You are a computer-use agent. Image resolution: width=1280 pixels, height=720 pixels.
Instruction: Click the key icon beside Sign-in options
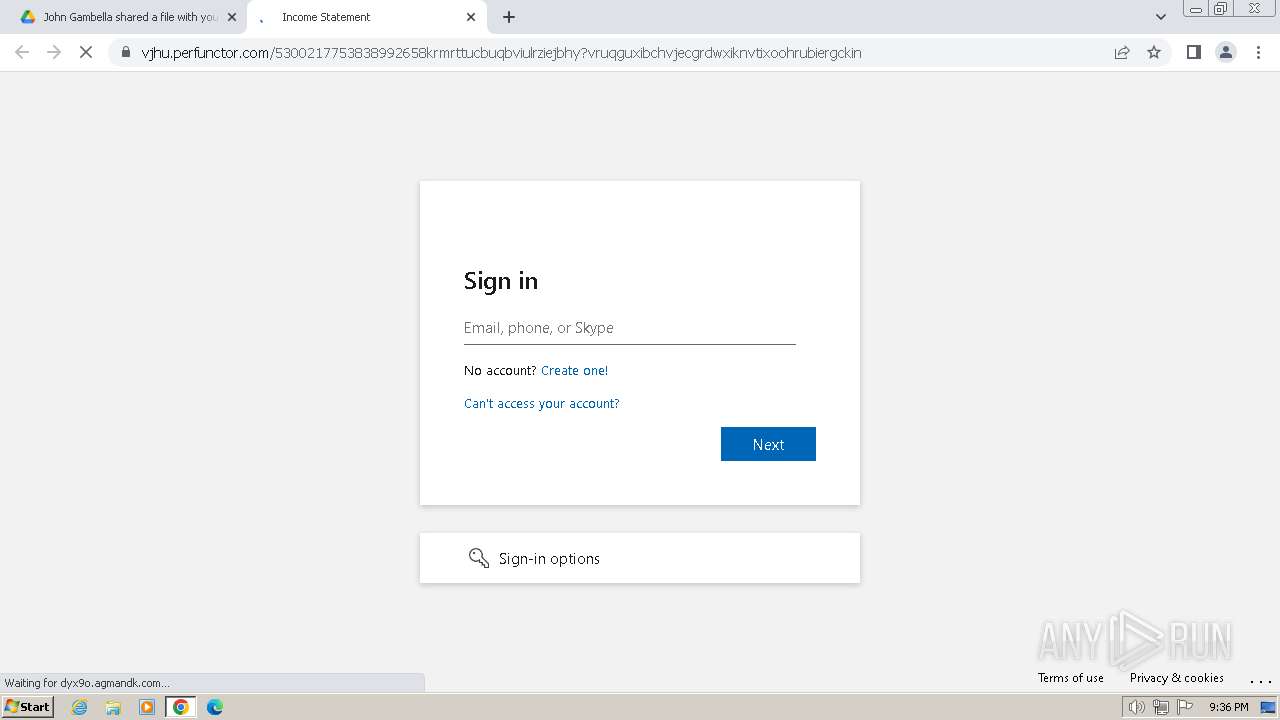(479, 558)
